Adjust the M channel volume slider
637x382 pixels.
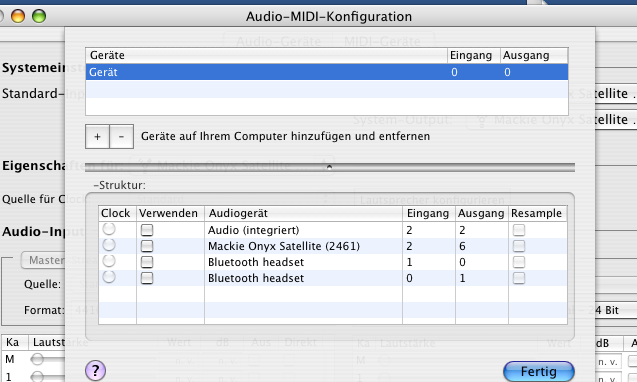pyautogui.click(x=37, y=360)
